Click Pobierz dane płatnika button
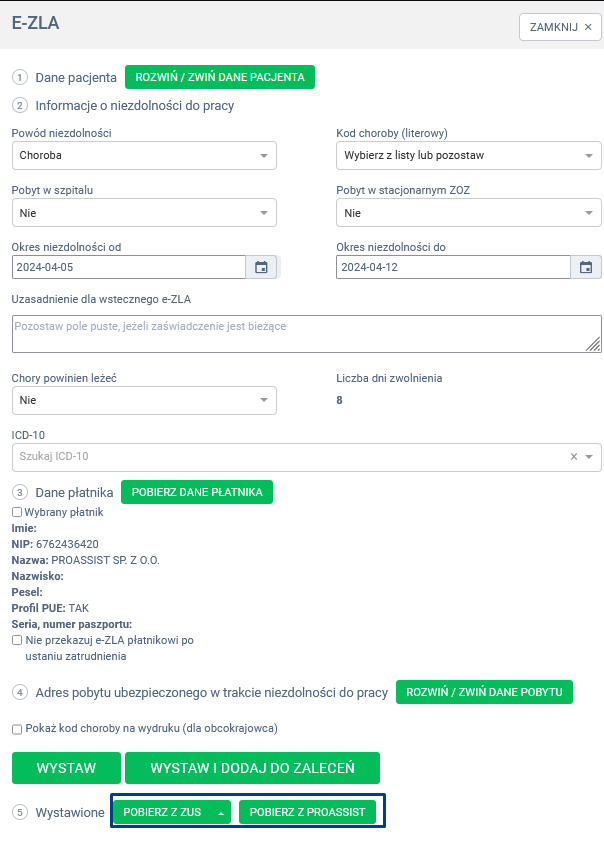Viewport: 604px width, 849px height. point(197,492)
